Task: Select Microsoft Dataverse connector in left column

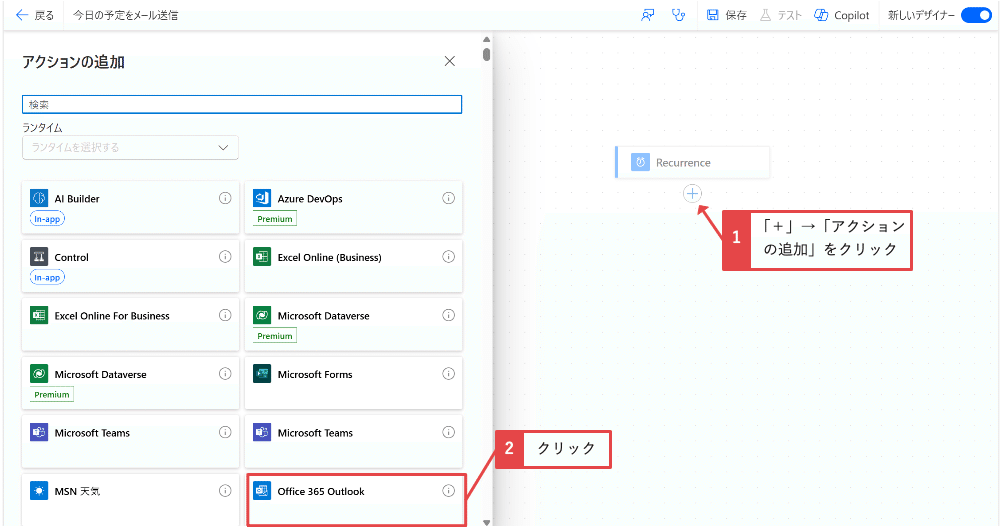Action: (x=130, y=383)
